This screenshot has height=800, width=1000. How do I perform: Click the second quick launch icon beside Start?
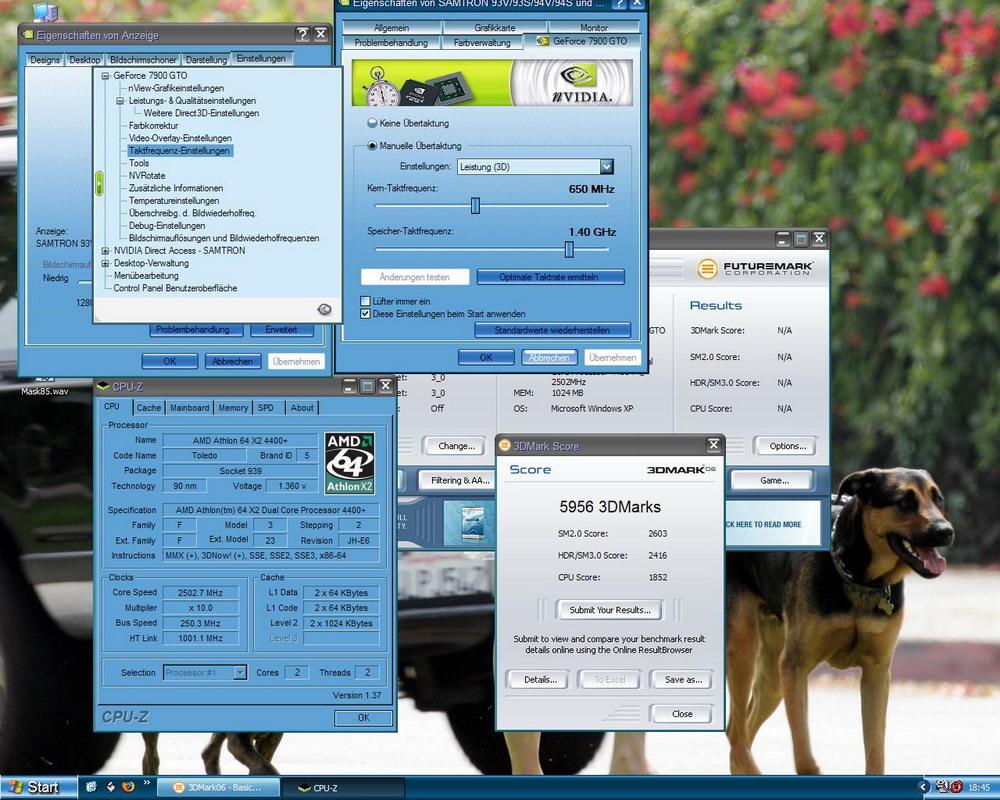coord(110,787)
